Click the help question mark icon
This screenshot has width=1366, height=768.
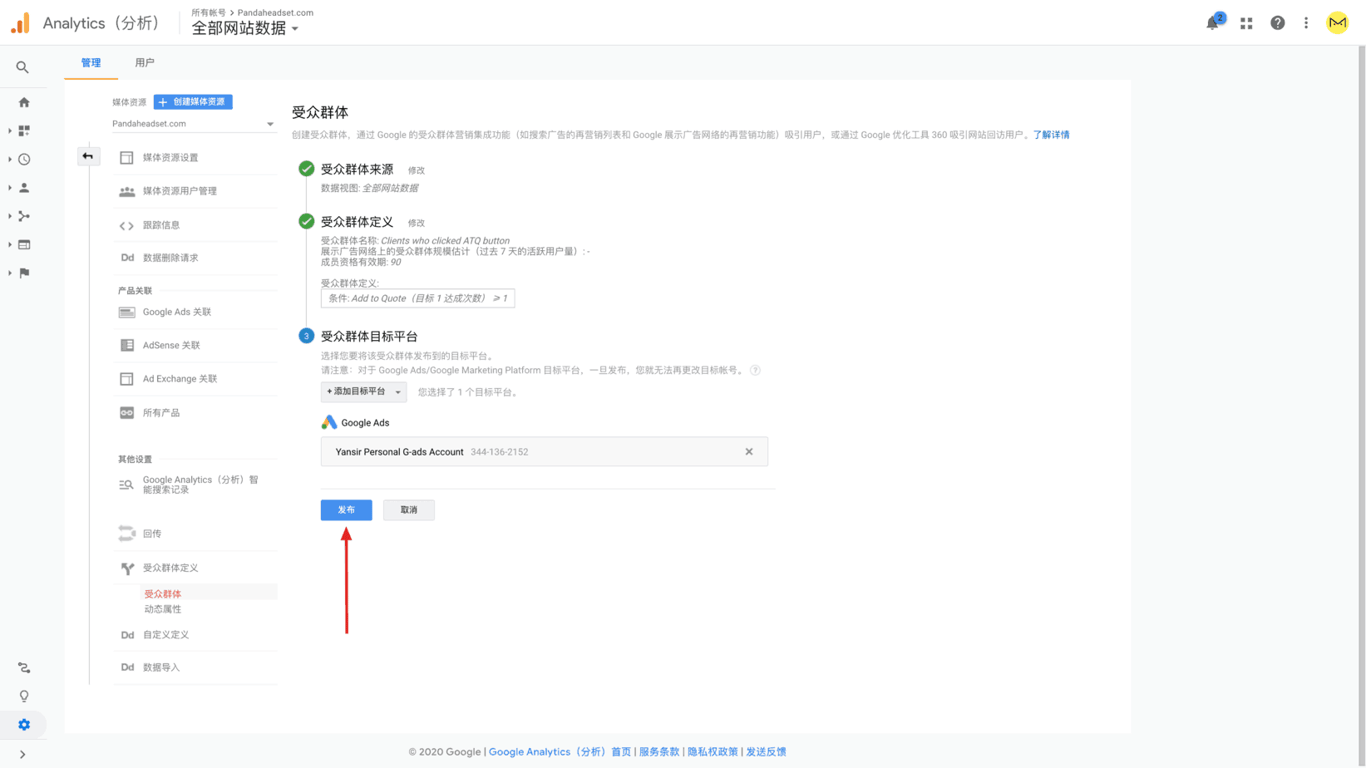coord(1277,23)
